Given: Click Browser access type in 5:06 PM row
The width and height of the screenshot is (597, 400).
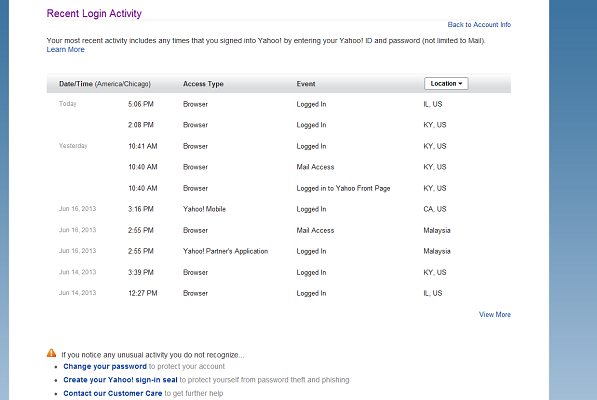Looking at the screenshot, I should (195, 104).
